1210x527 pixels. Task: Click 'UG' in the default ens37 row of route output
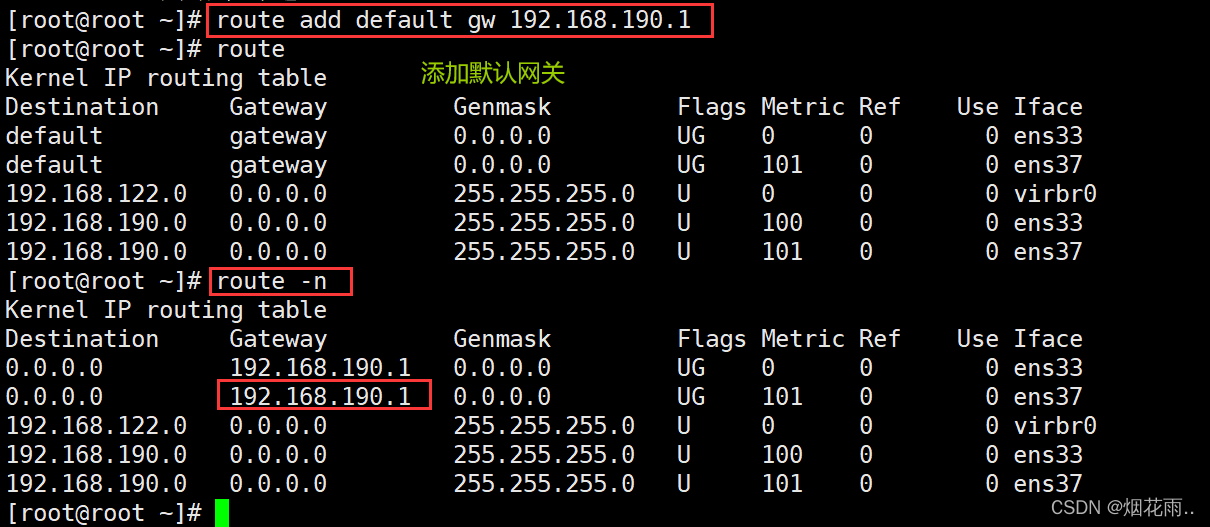pos(691,165)
